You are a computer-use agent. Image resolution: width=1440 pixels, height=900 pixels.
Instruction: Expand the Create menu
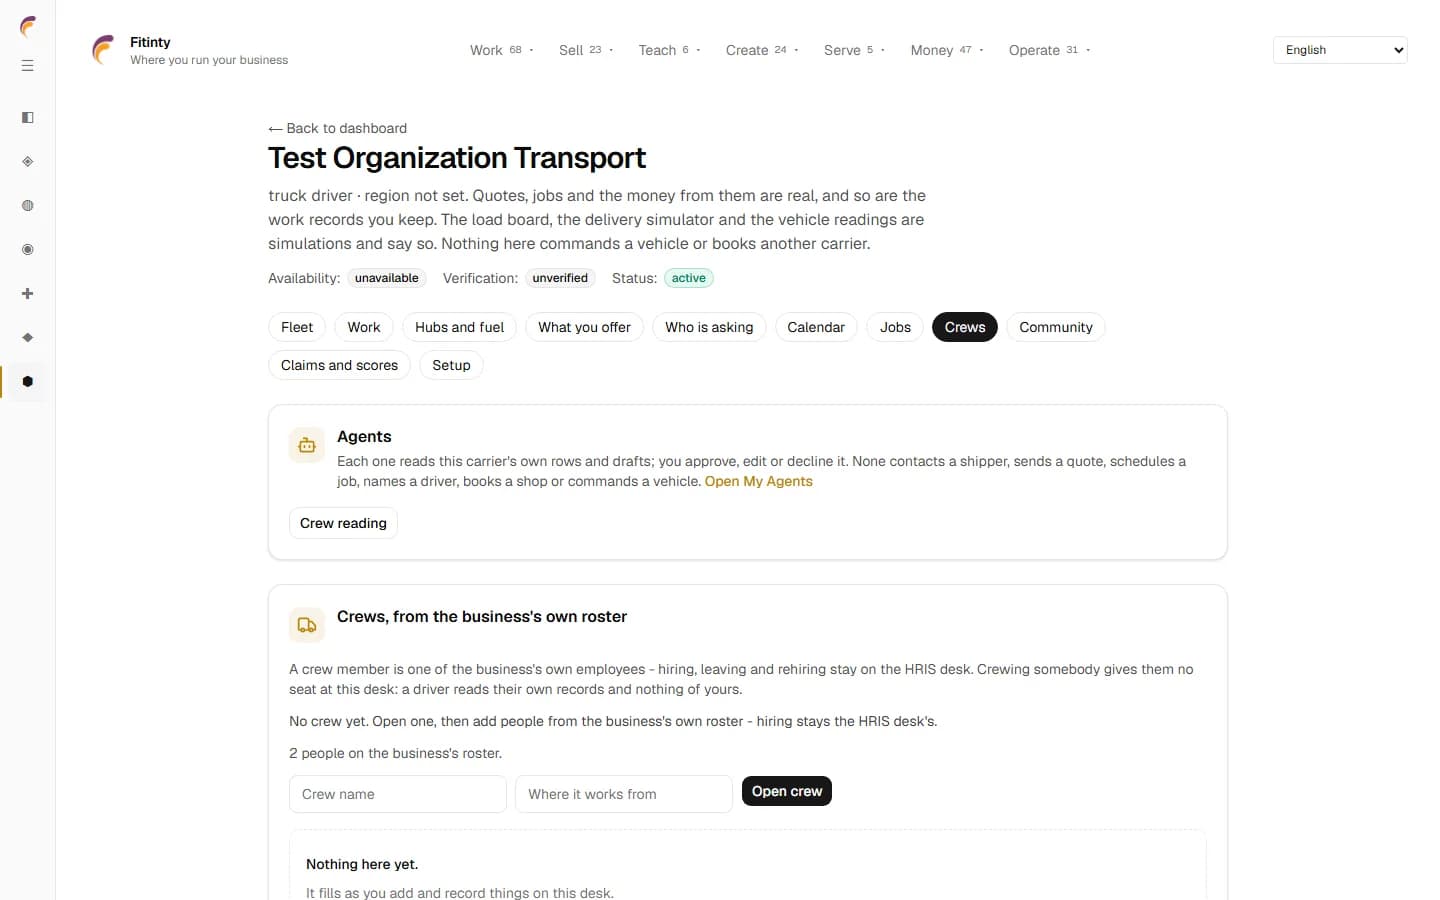click(762, 50)
